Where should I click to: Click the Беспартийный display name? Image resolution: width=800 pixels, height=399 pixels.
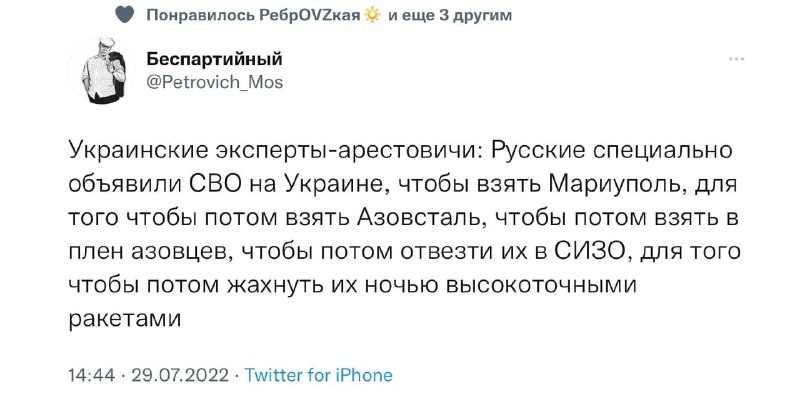click(214, 59)
